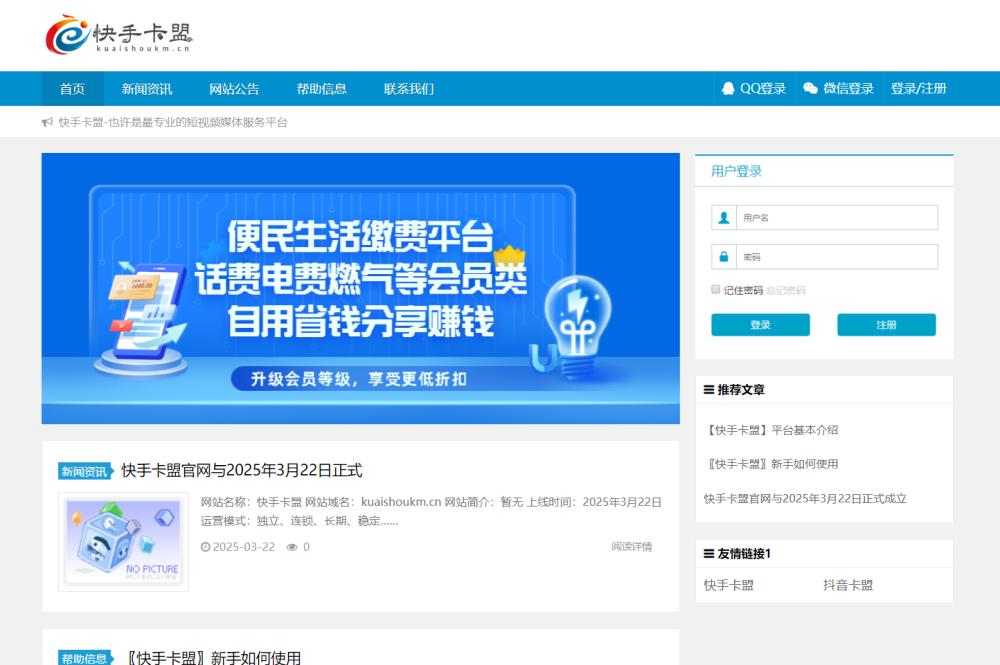Focus the 密码 input field

pyautogui.click(x=837, y=257)
